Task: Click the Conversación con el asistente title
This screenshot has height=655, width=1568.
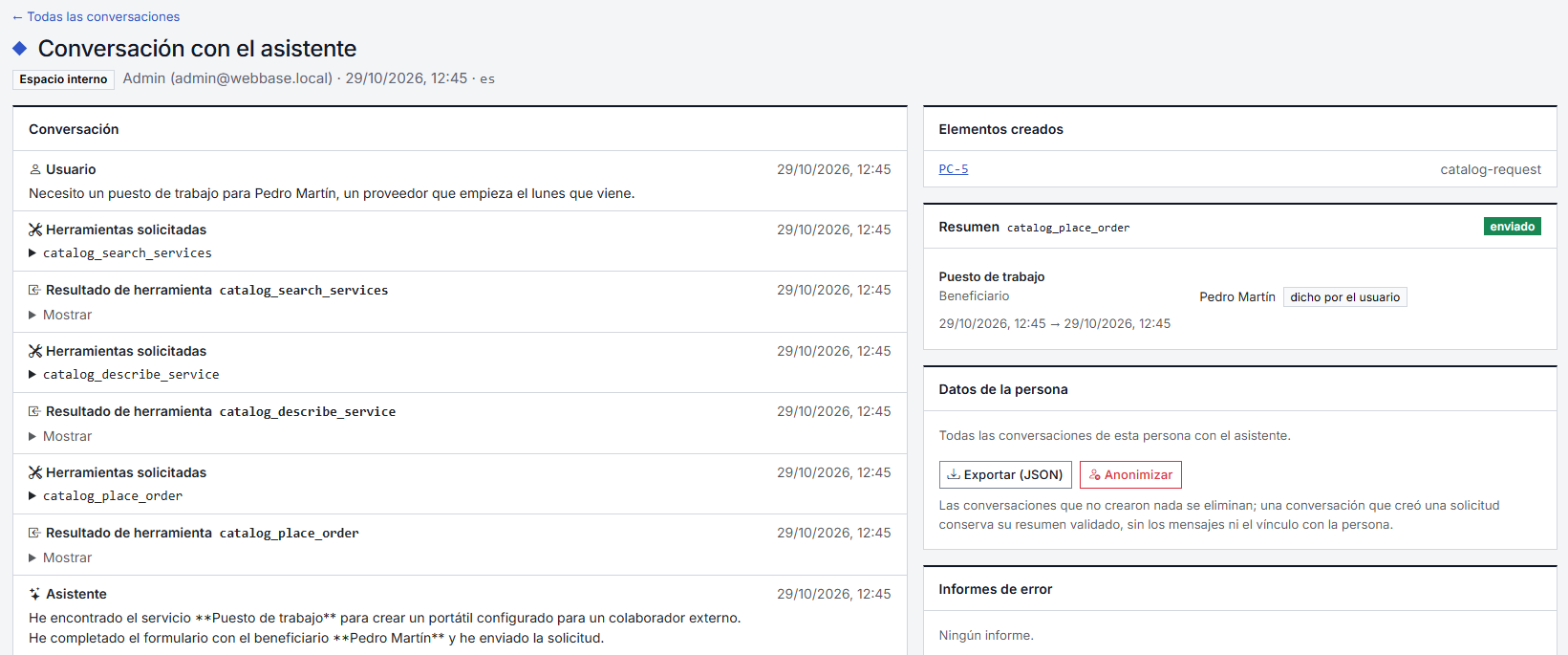Action: (197, 48)
